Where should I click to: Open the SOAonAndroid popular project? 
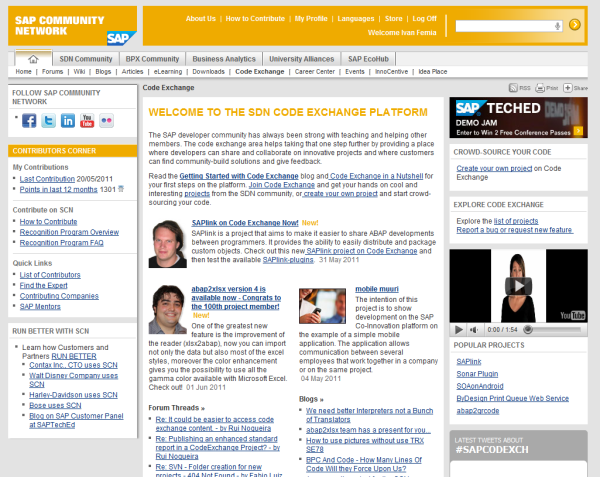(x=480, y=386)
